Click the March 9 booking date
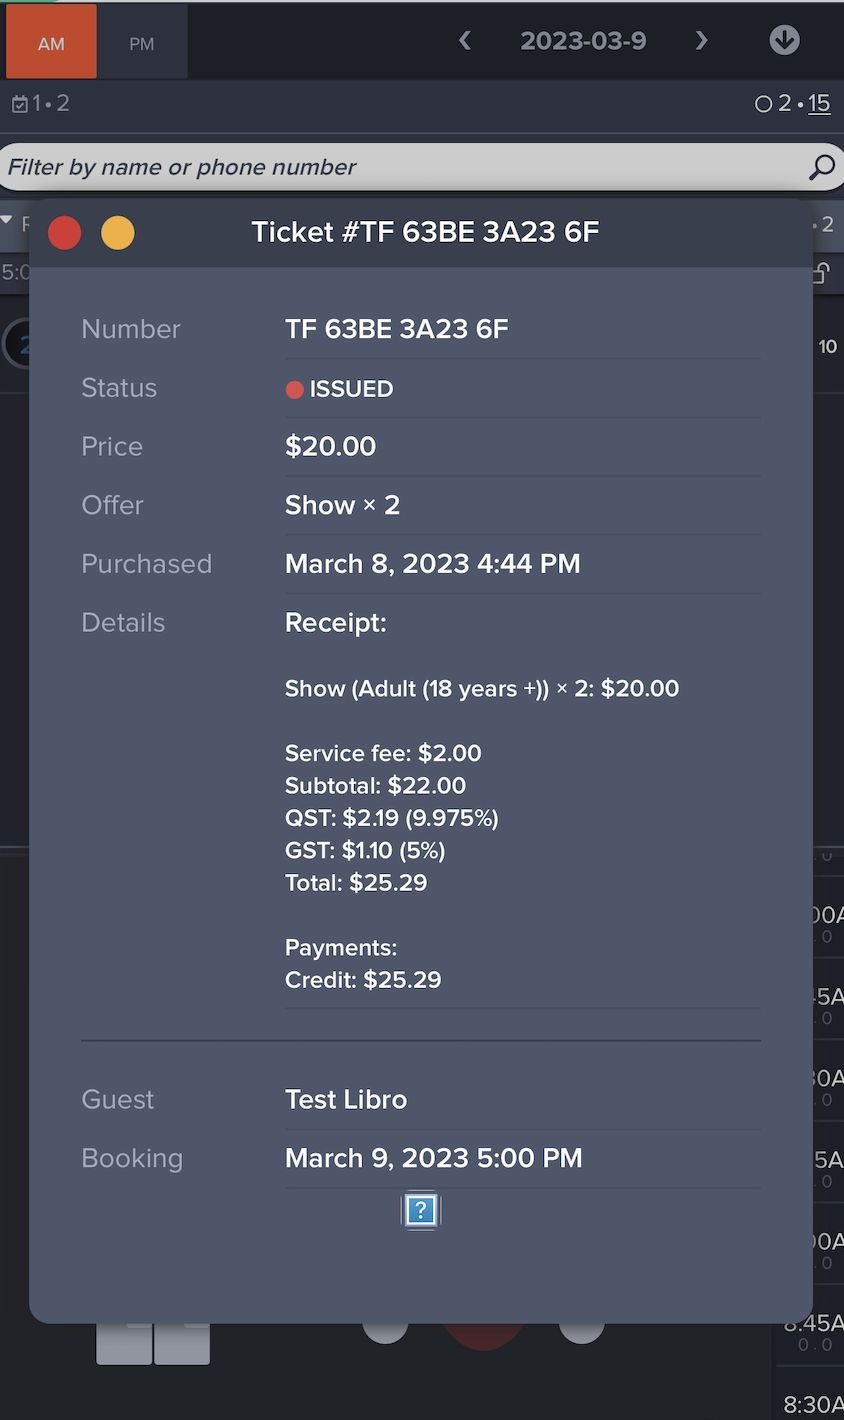This screenshot has height=1420, width=844. pos(433,1158)
